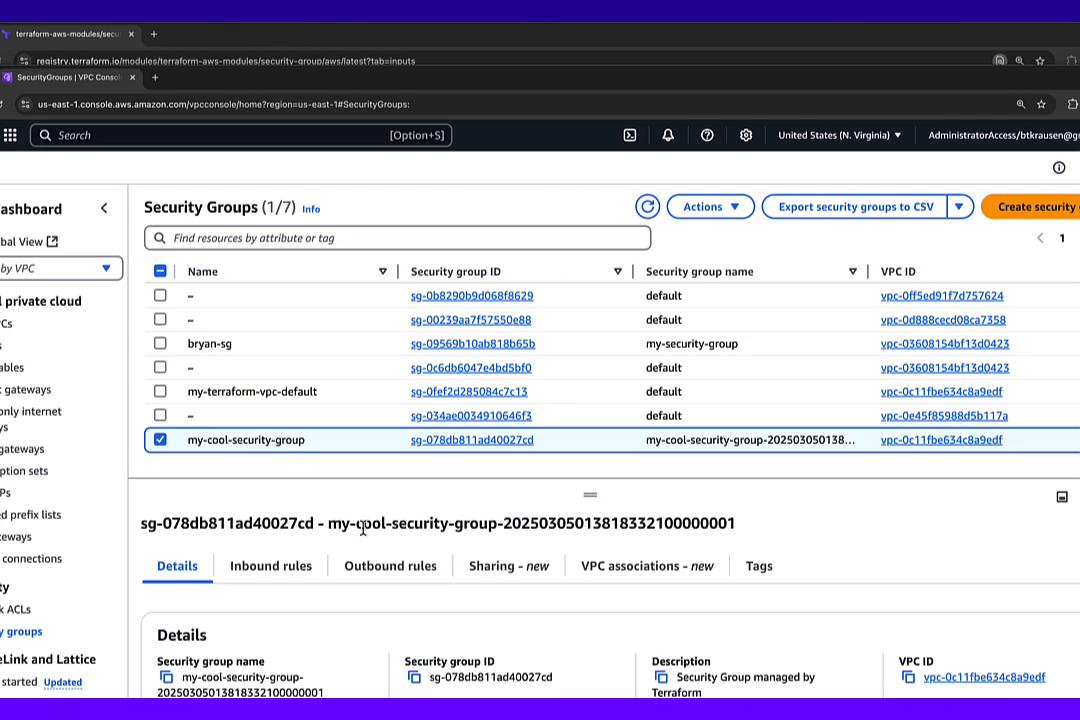The width and height of the screenshot is (1080, 720).
Task: Select the row for sg-034ae0034910646f3
Action: [160, 415]
